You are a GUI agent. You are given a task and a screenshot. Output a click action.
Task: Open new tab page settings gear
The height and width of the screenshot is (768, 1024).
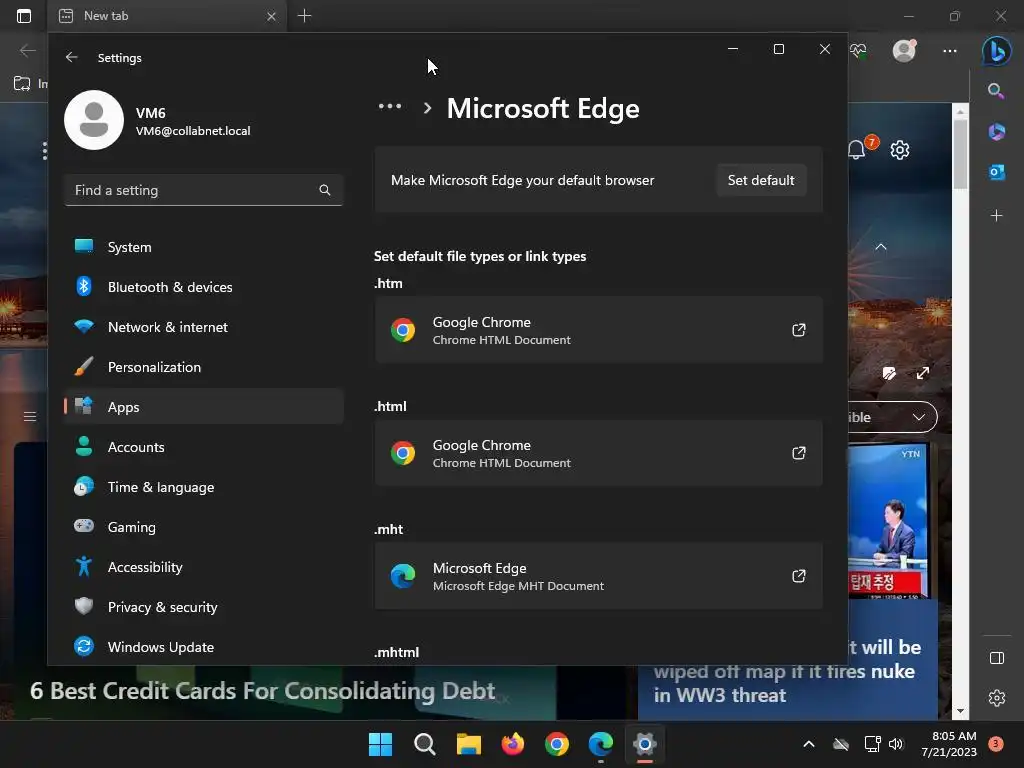click(900, 150)
